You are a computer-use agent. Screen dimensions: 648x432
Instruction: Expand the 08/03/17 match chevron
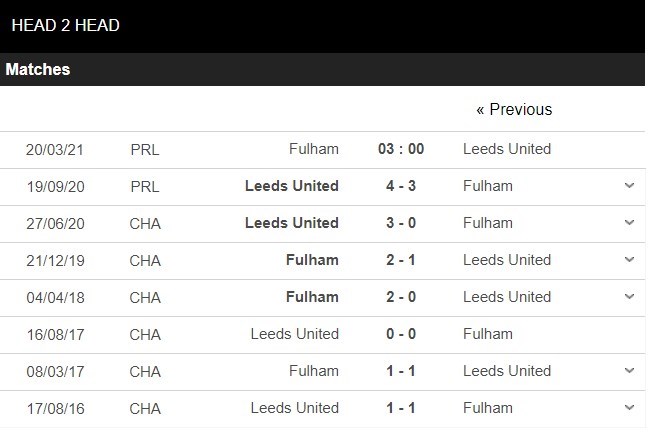pyautogui.click(x=629, y=371)
